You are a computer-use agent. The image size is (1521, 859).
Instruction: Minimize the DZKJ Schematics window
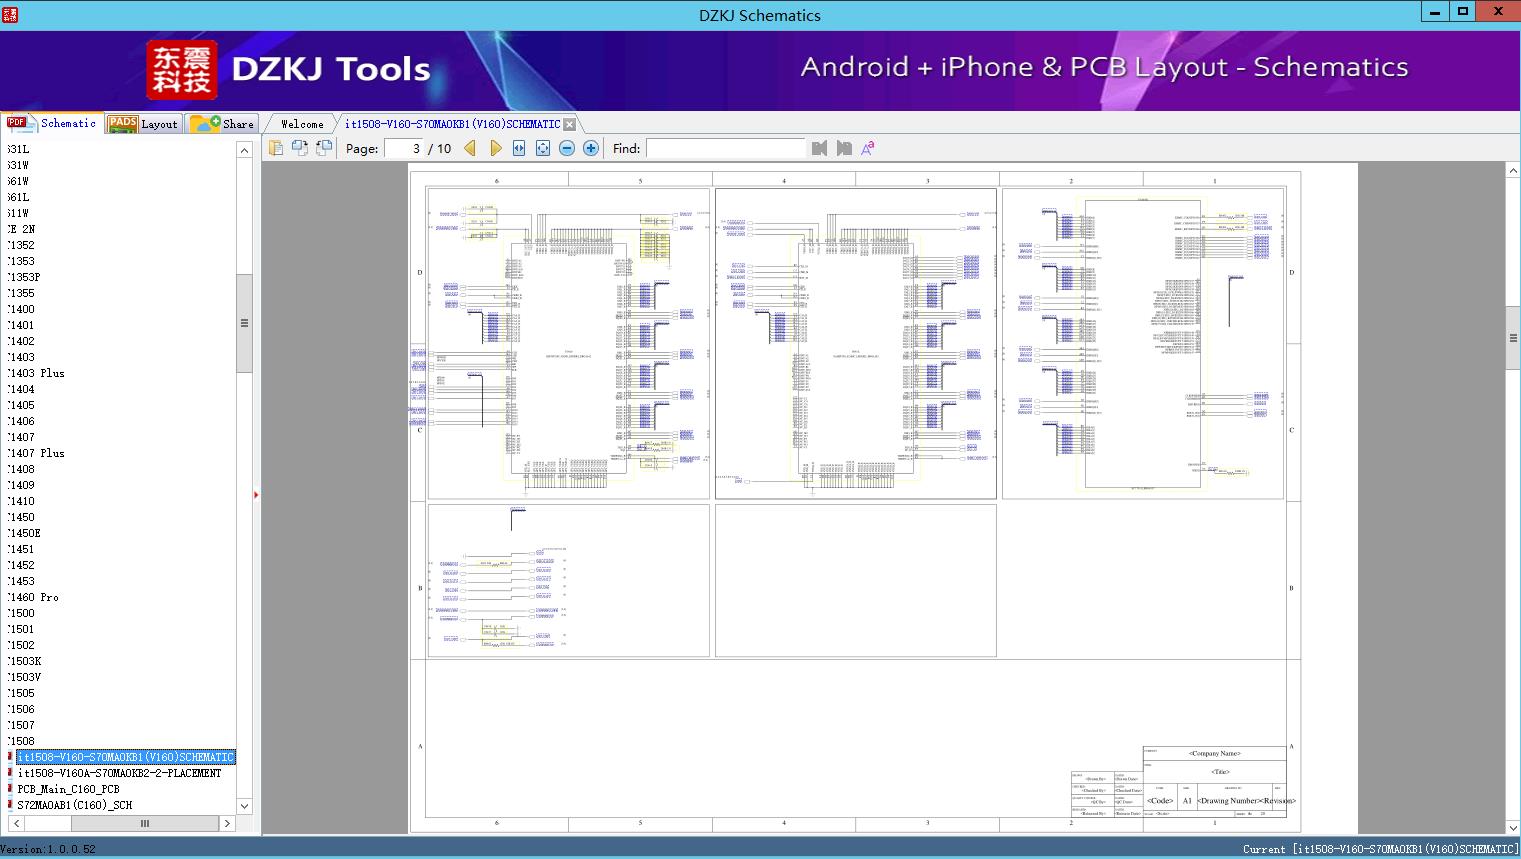tap(1435, 12)
